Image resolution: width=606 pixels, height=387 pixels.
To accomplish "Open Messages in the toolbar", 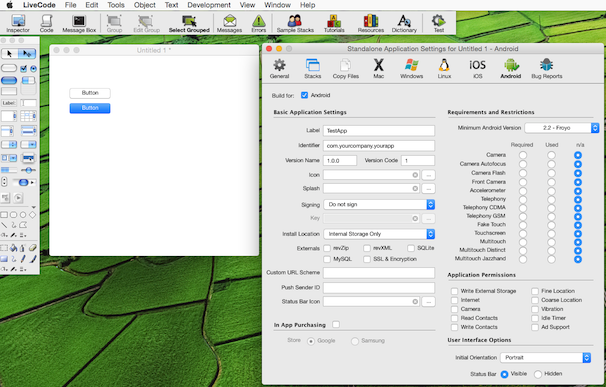I will (229, 23).
